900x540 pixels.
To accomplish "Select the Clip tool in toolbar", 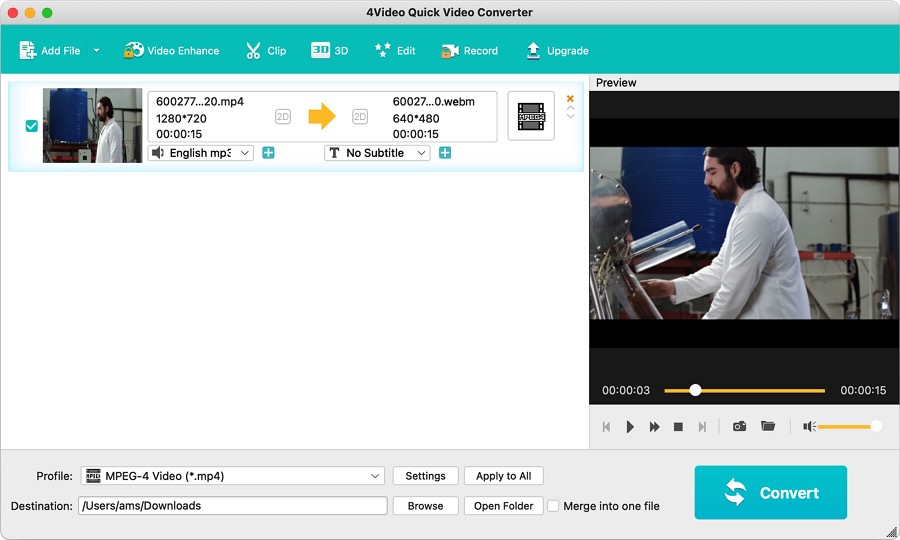I will tap(266, 50).
